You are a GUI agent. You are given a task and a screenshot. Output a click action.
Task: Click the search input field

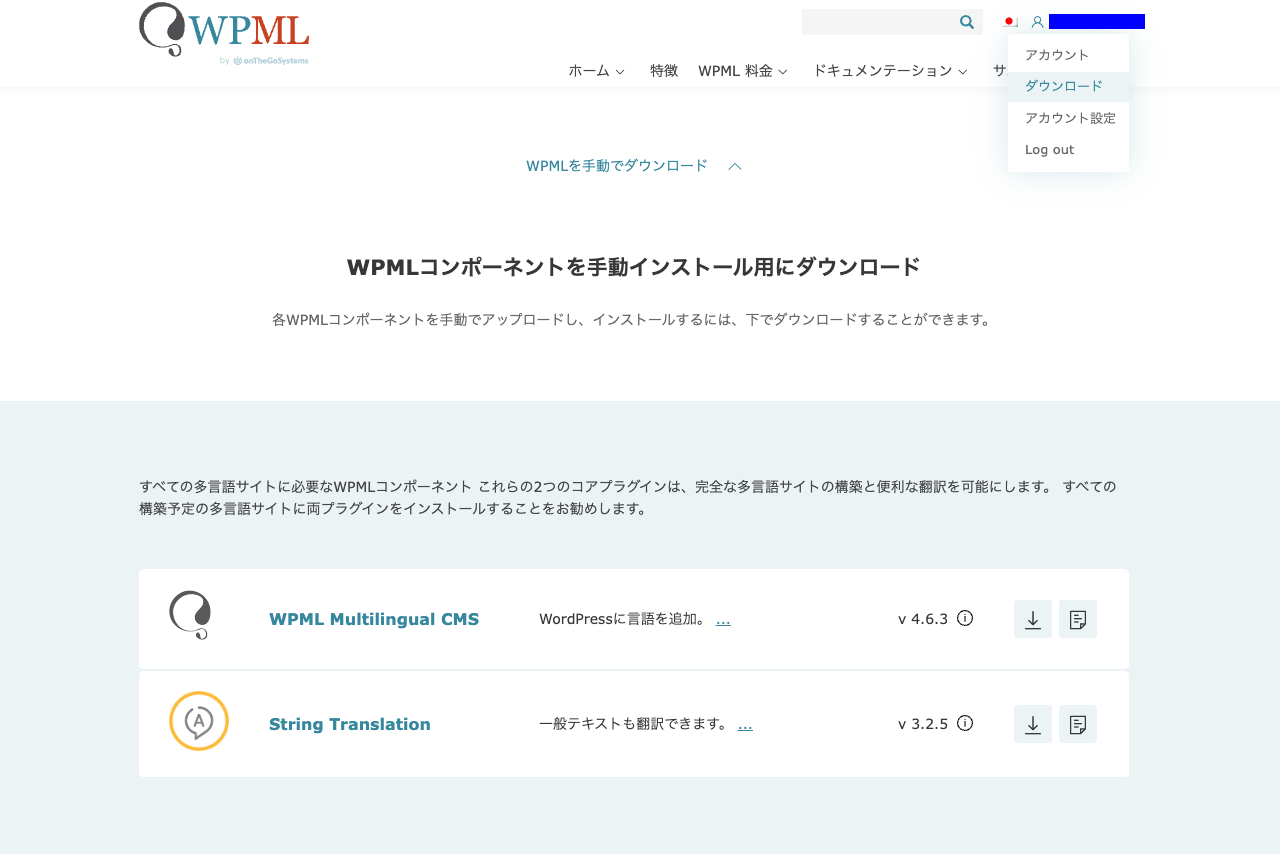tap(879, 22)
